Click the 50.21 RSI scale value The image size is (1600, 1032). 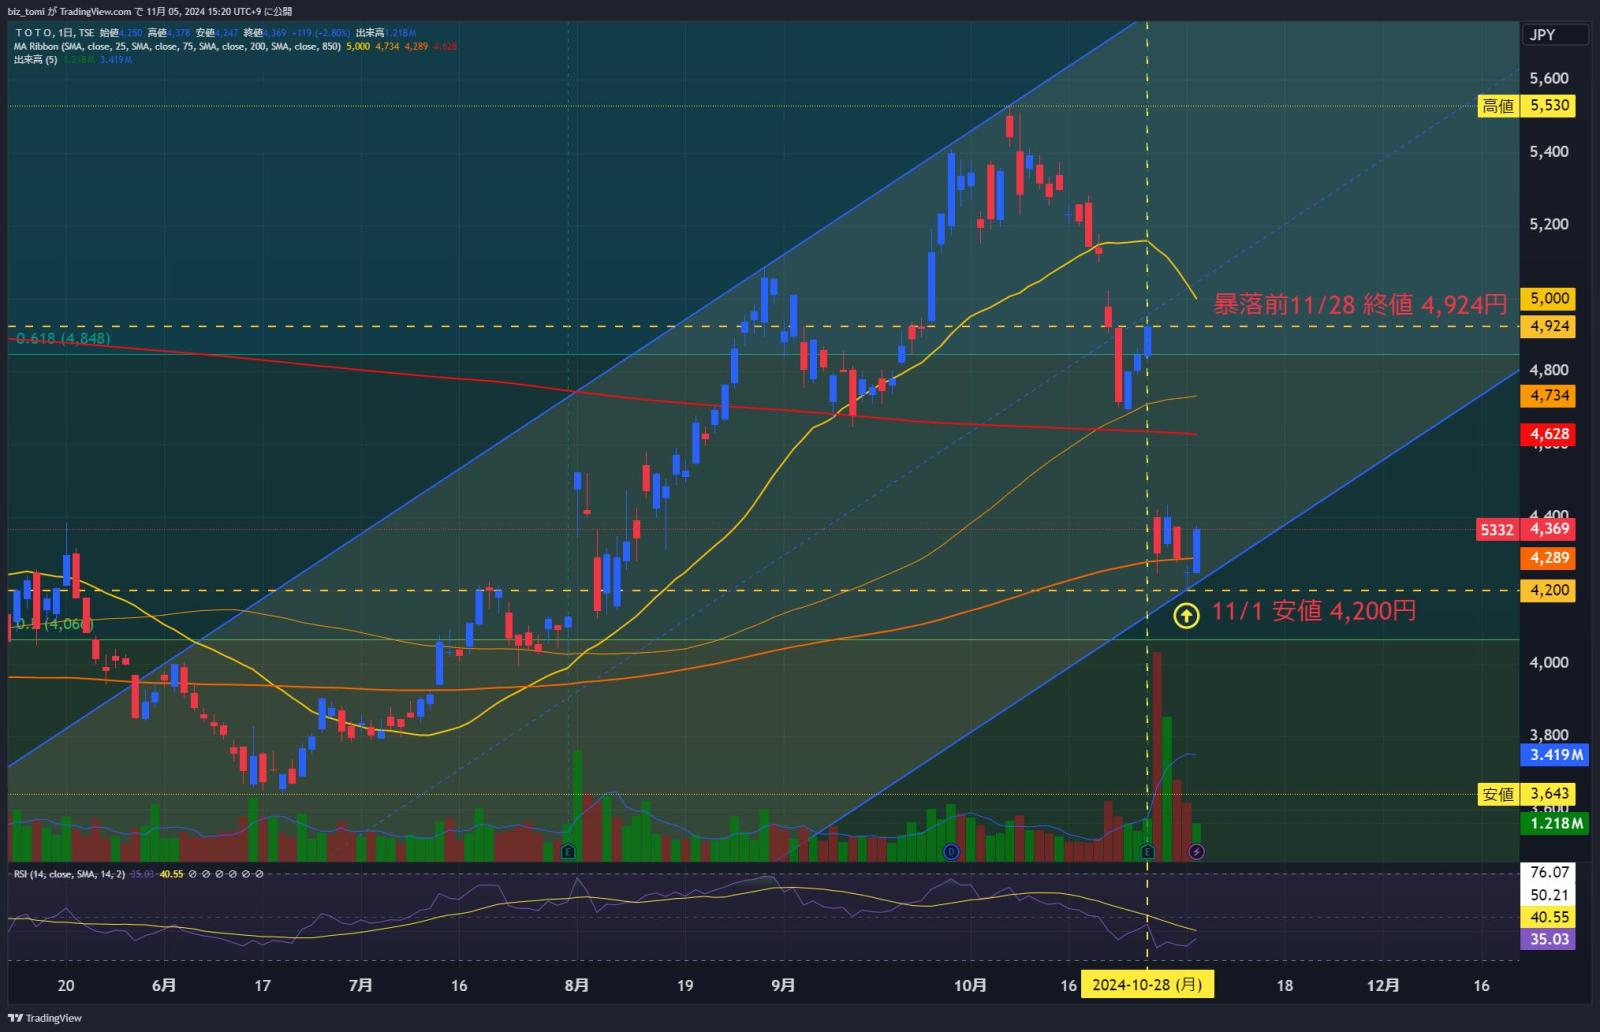coord(1549,895)
